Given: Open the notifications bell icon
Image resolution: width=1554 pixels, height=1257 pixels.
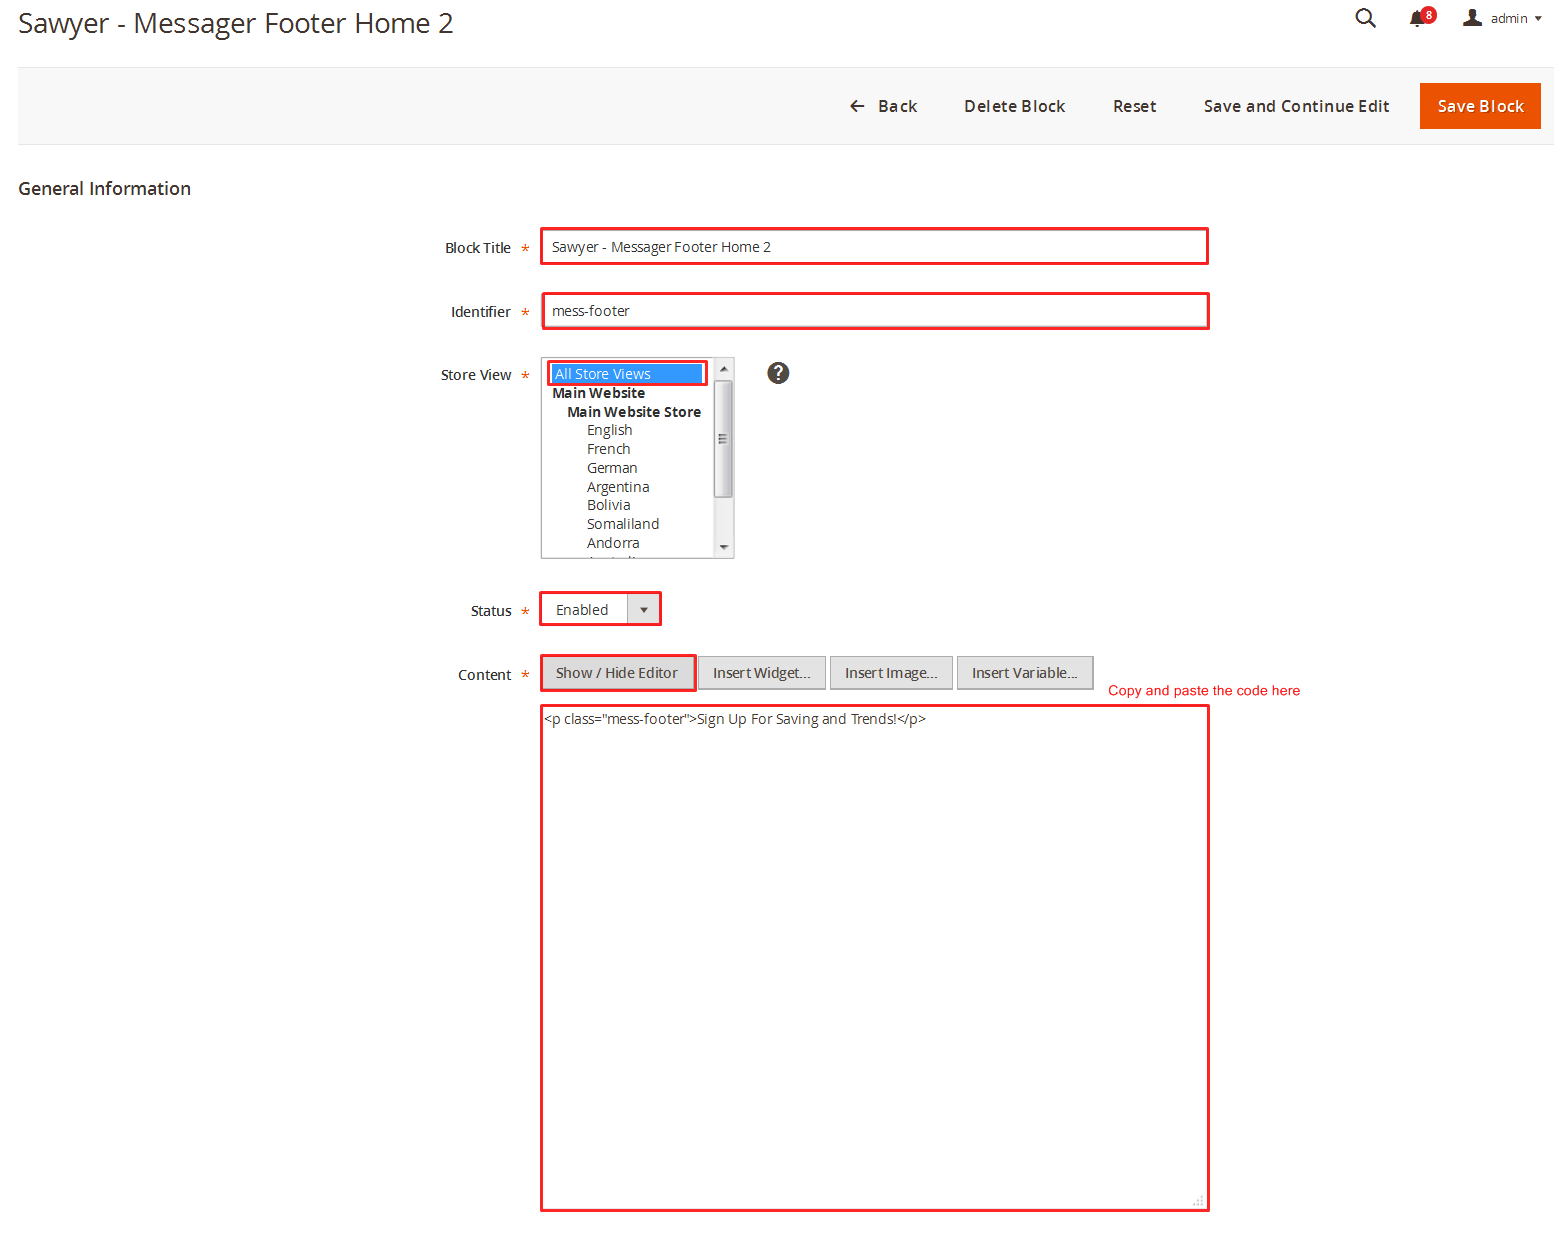Looking at the screenshot, I should click(1421, 18).
